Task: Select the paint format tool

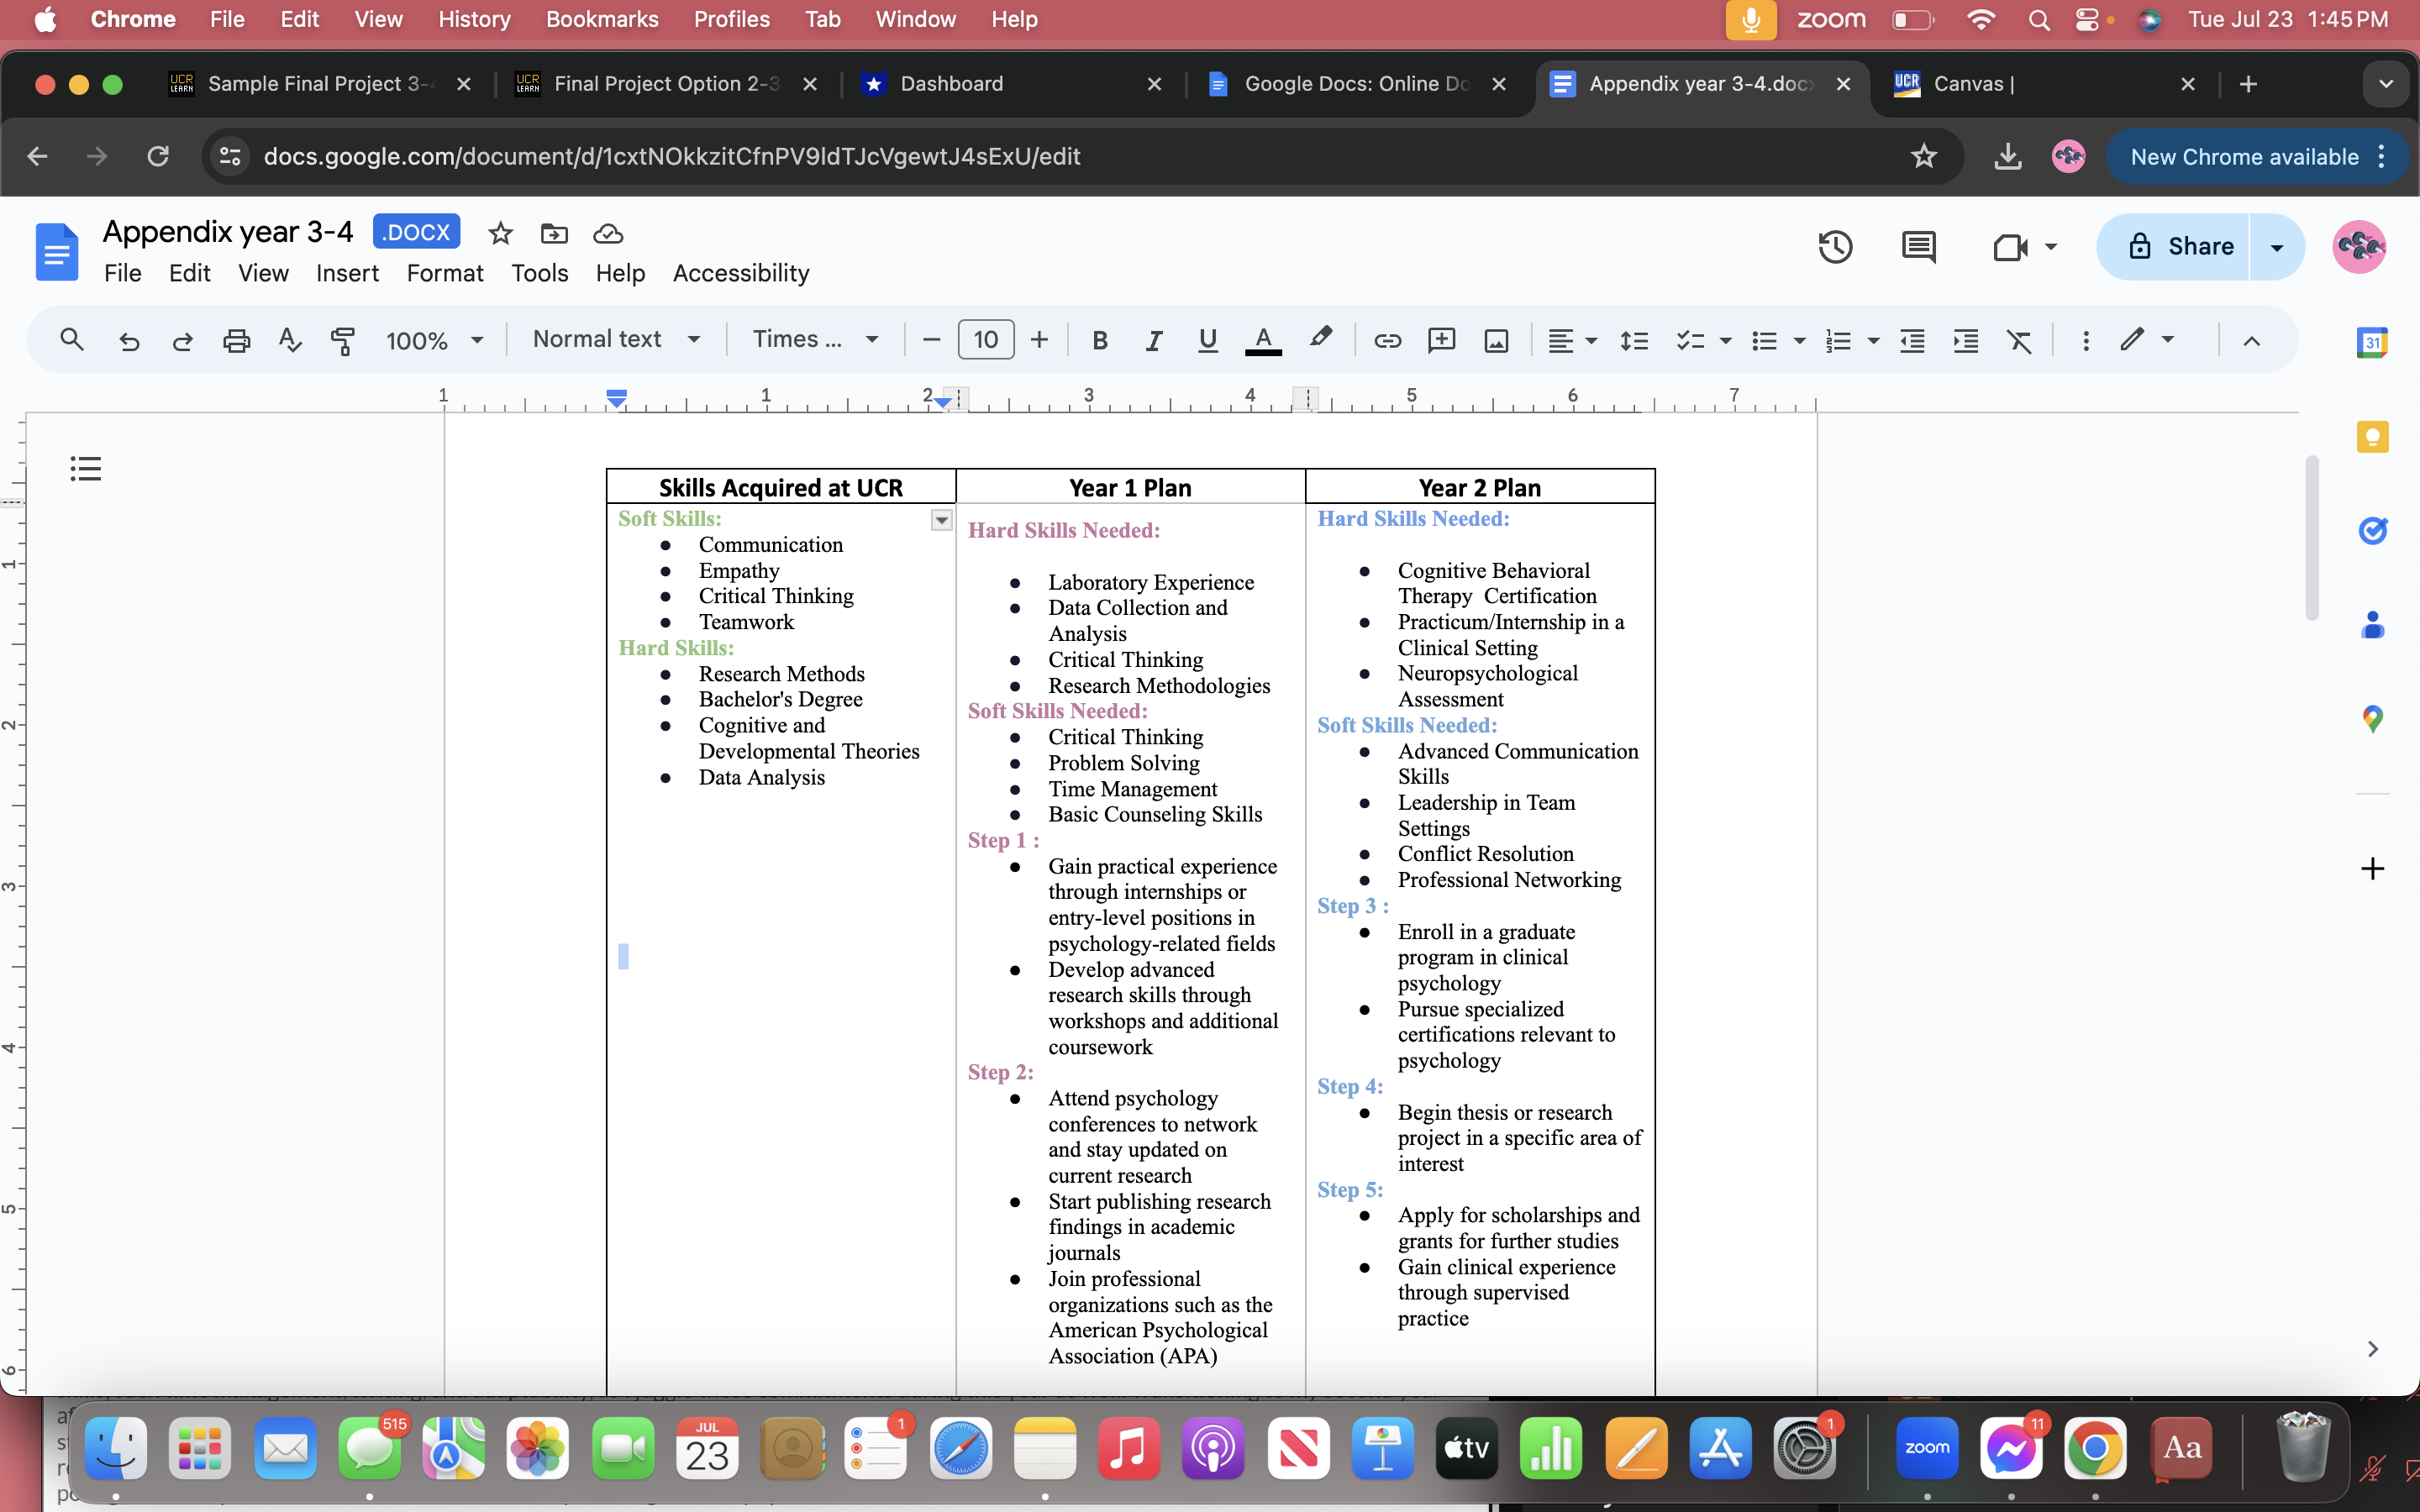Action: [342, 341]
